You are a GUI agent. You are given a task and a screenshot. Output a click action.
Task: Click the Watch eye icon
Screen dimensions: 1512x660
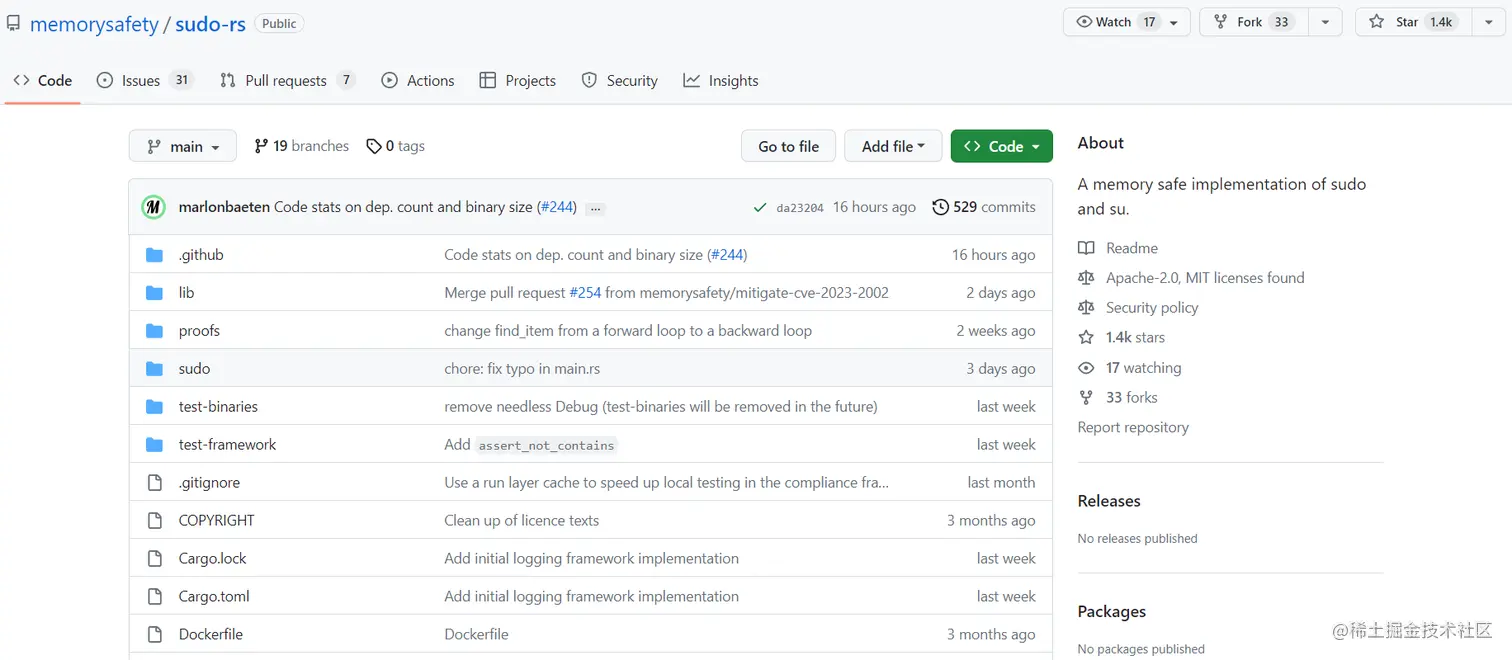click(x=1084, y=22)
